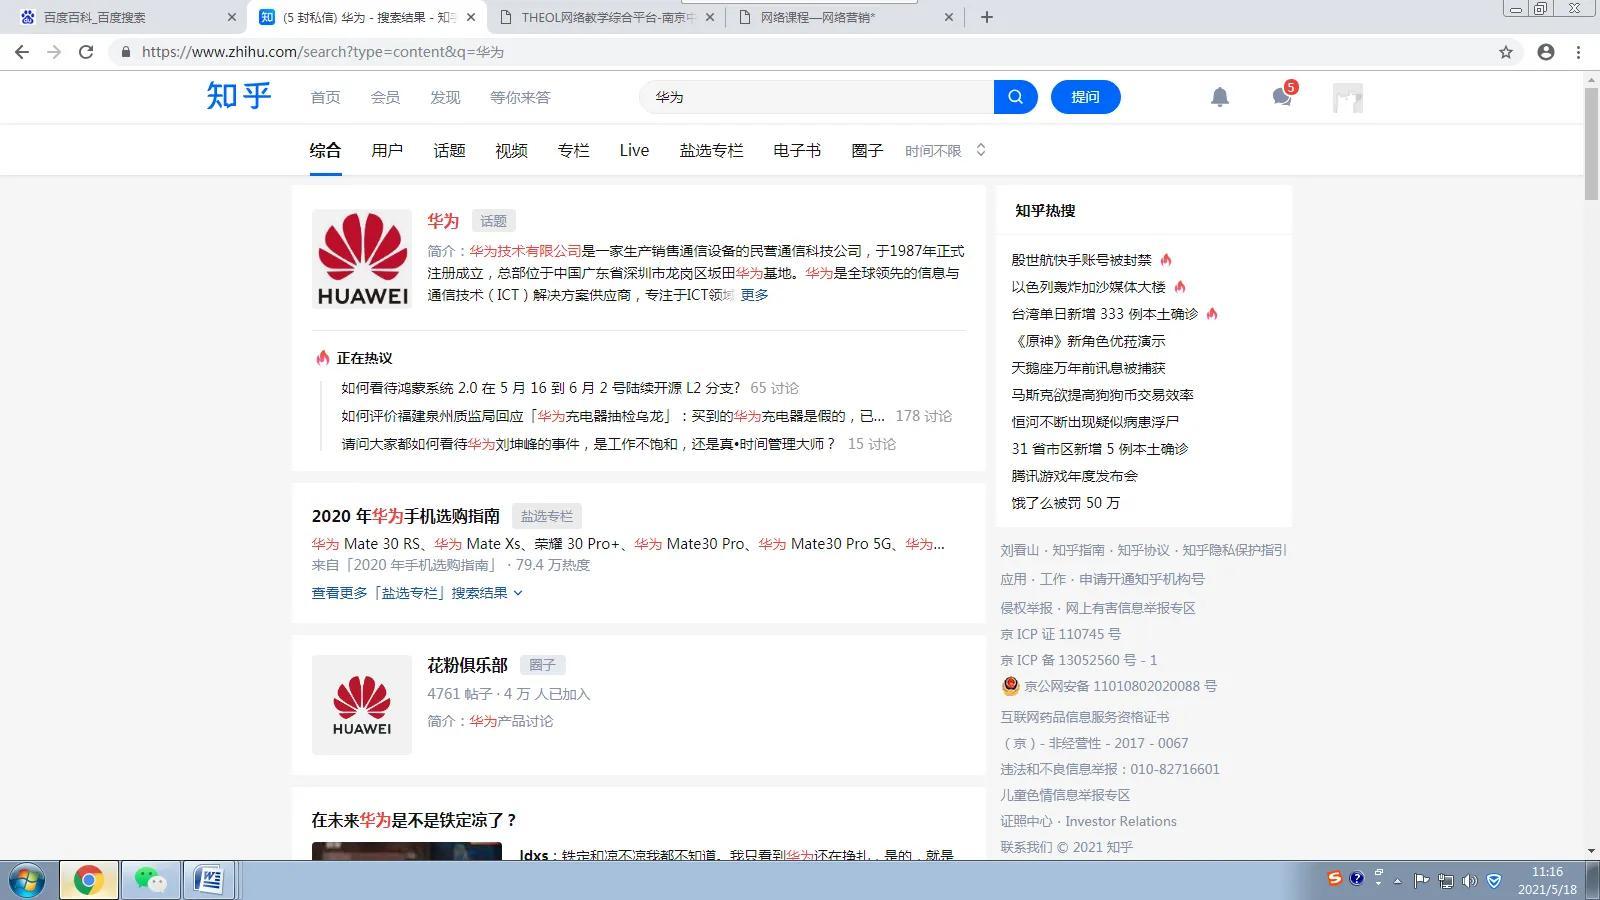Screen dimensions: 1600x900
Task: Close the 网络课程 tab
Action: coord(949,17)
